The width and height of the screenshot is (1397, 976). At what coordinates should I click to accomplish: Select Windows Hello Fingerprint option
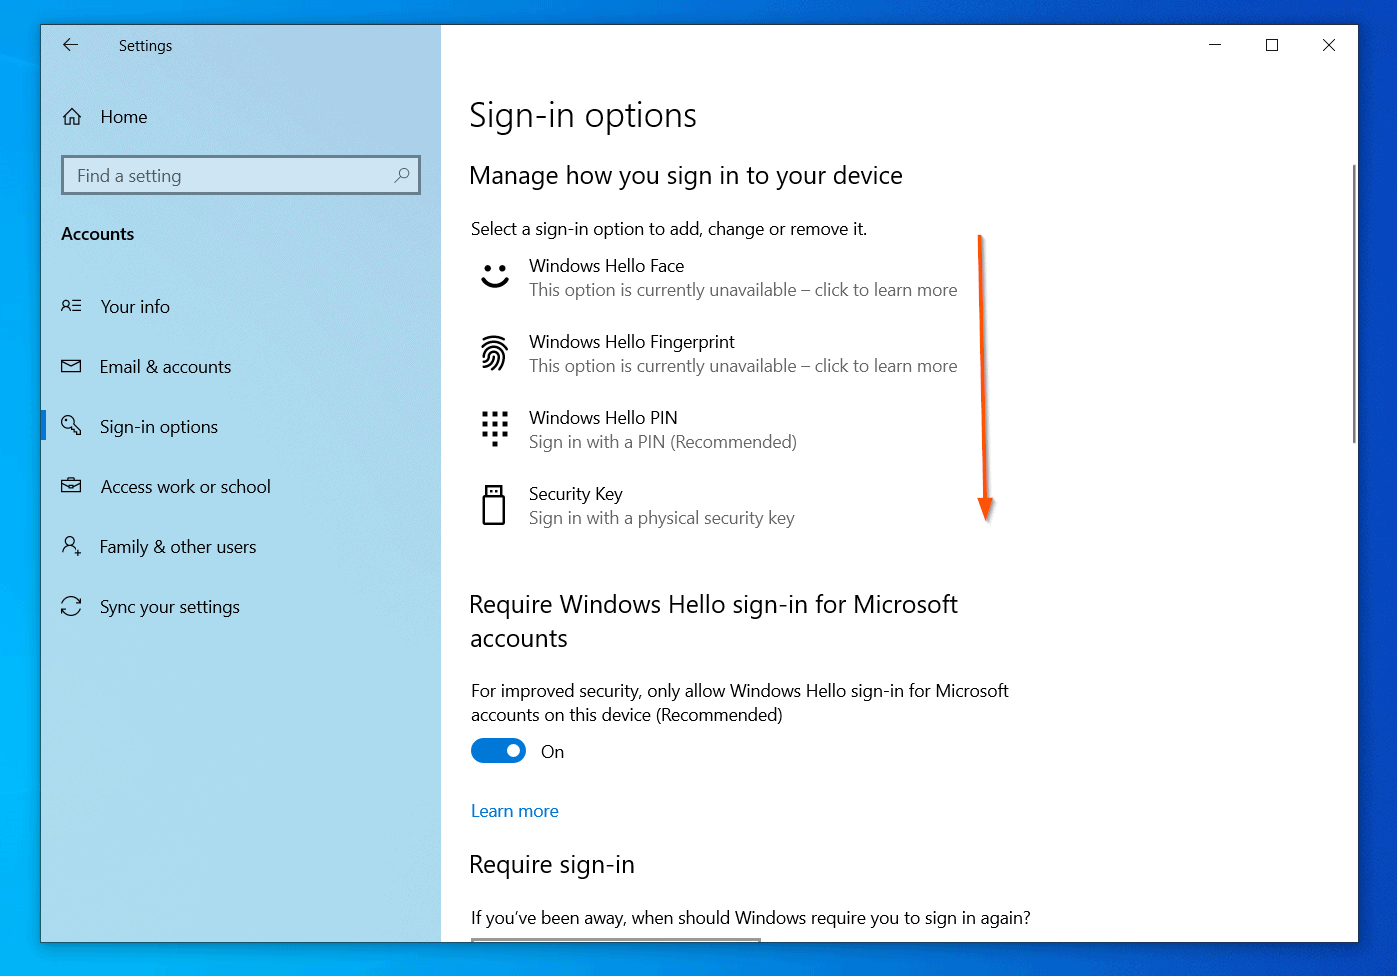point(720,353)
